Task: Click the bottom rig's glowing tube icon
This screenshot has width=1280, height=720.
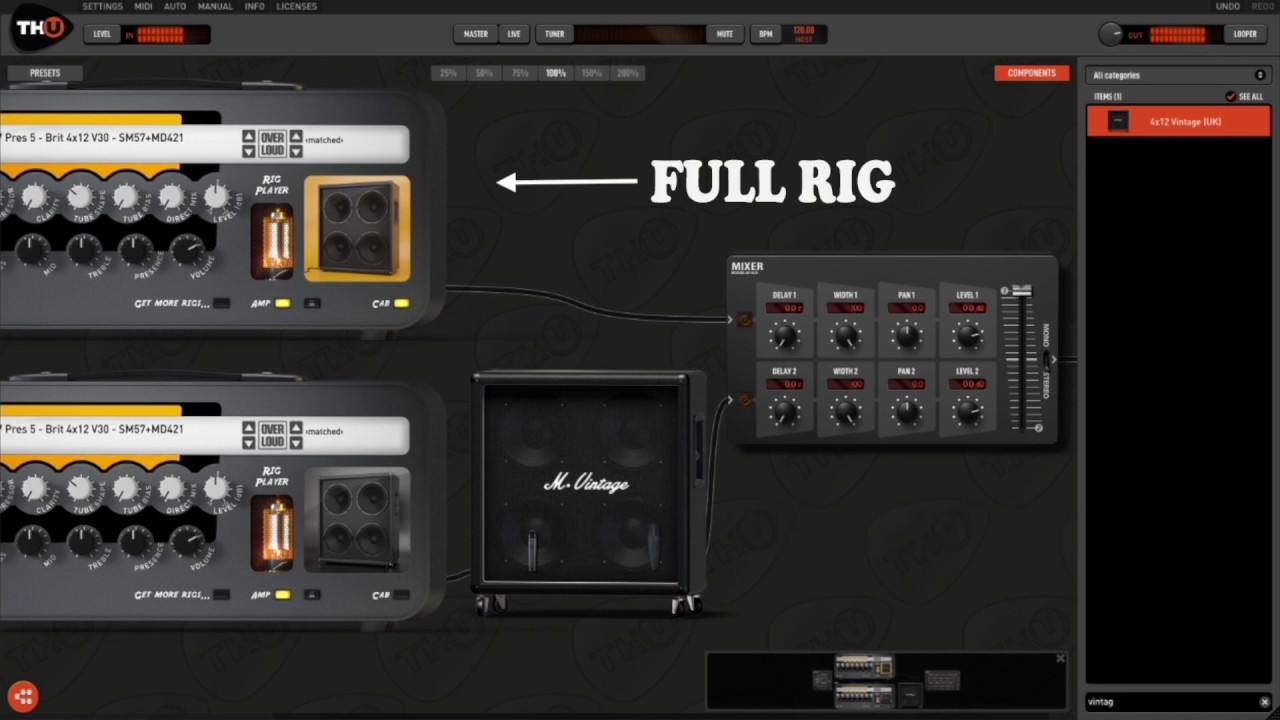Action: tap(272, 533)
